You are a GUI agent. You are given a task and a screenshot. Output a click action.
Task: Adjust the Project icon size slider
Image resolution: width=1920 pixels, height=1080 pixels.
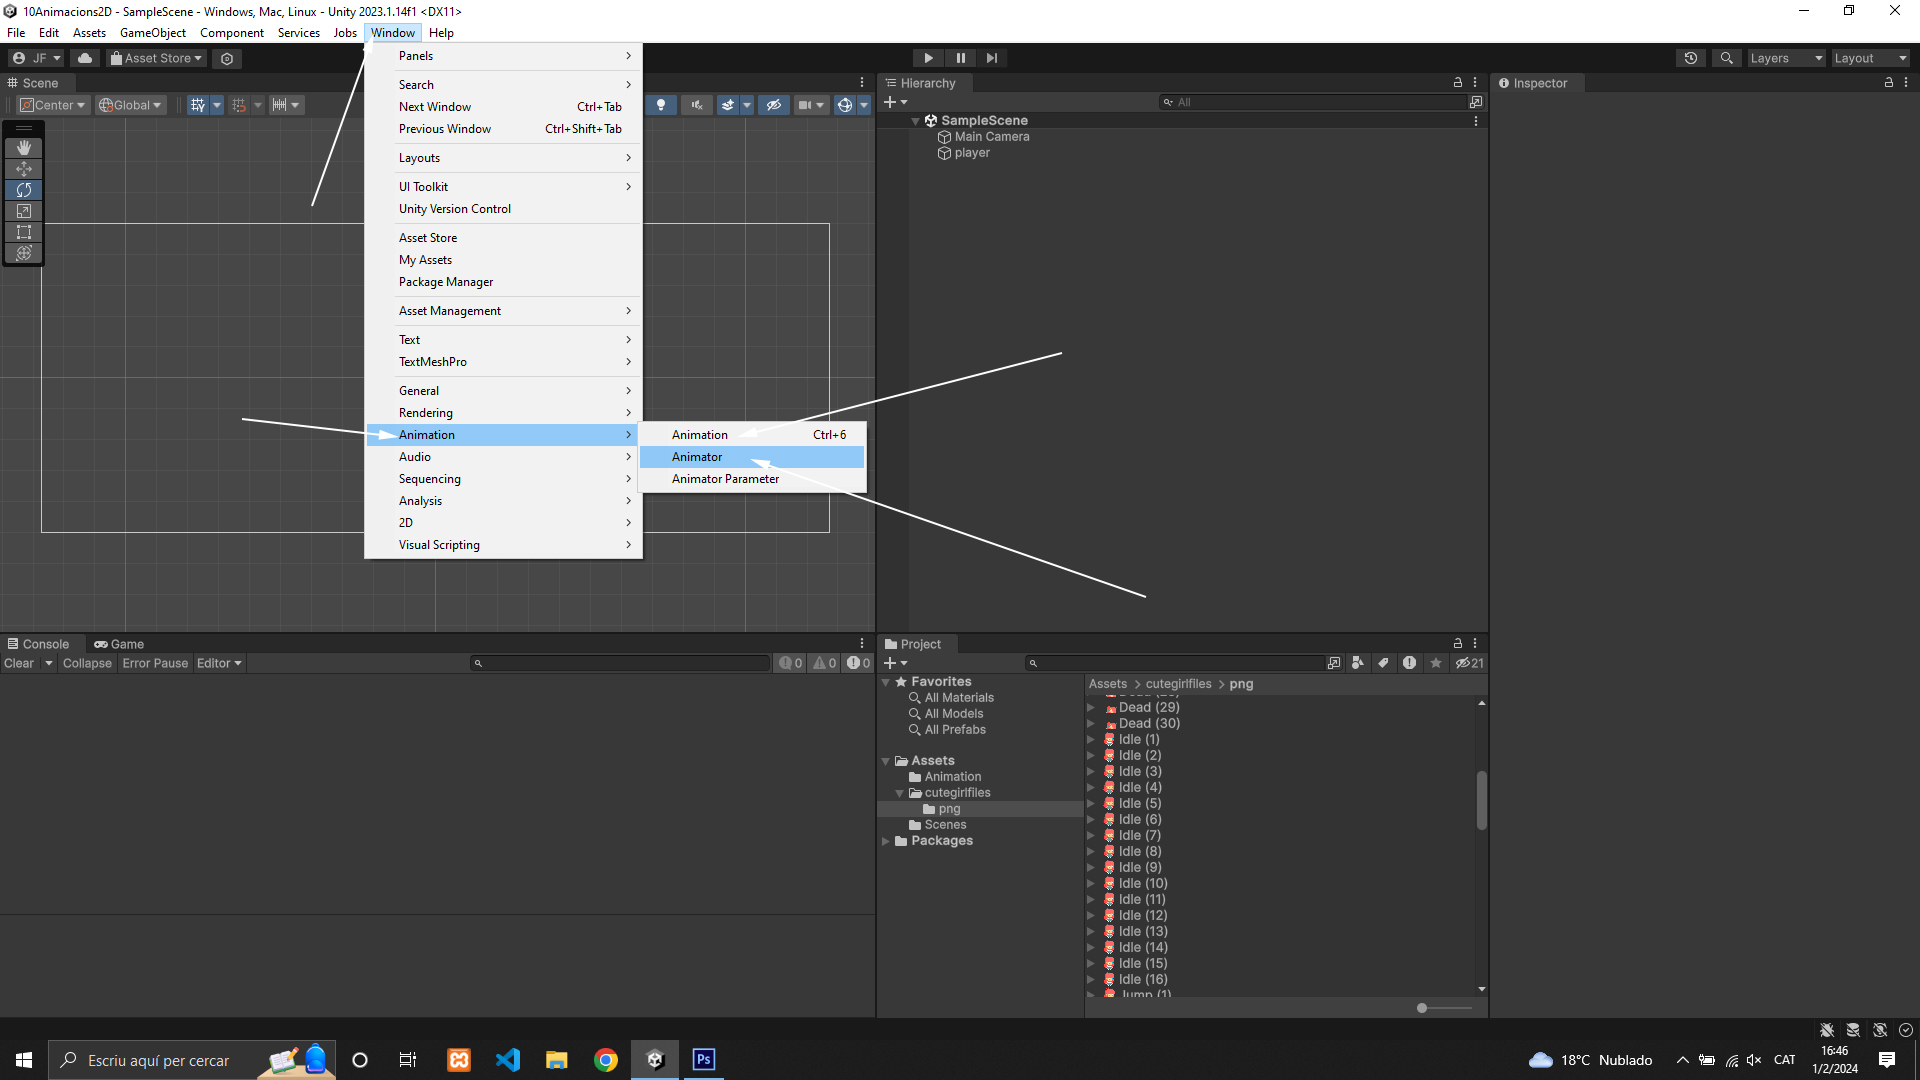coord(1422,1008)
